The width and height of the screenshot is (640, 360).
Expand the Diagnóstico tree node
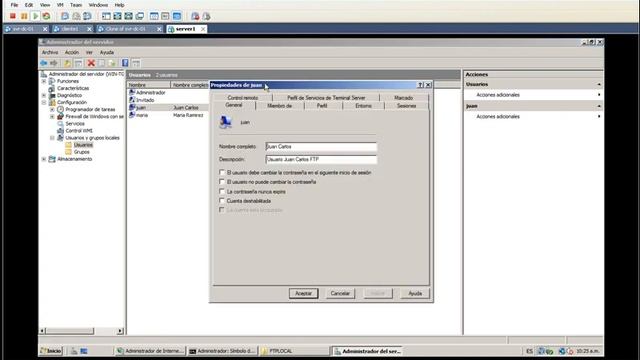(44, 95)
